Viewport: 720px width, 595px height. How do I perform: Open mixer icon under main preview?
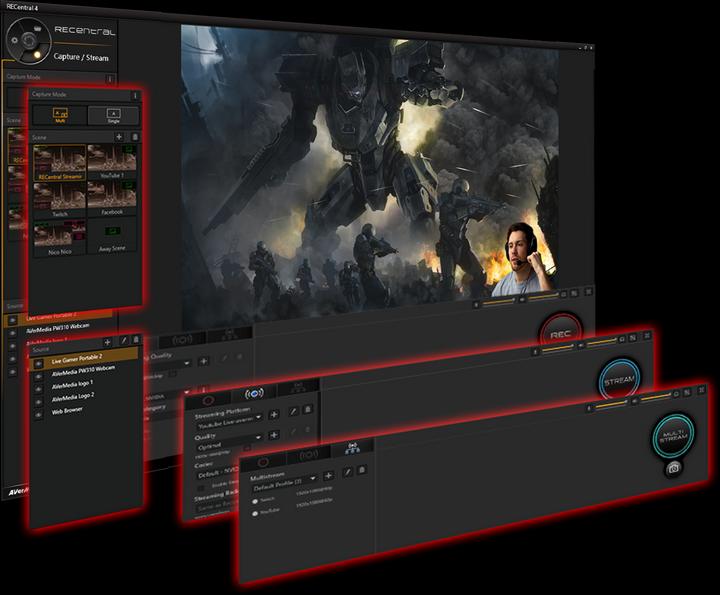(574, 293)
